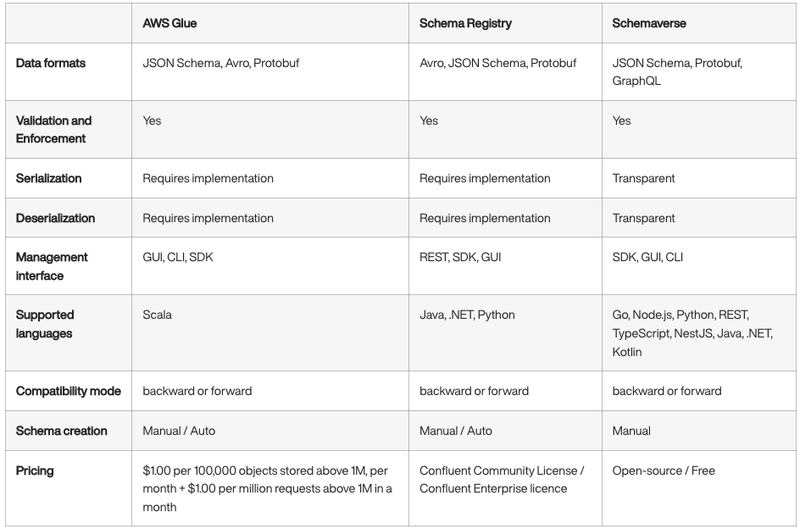The height and width of the screenshot is (530, 800).
Task: Click the Schema creation row label
Action: 60,431
